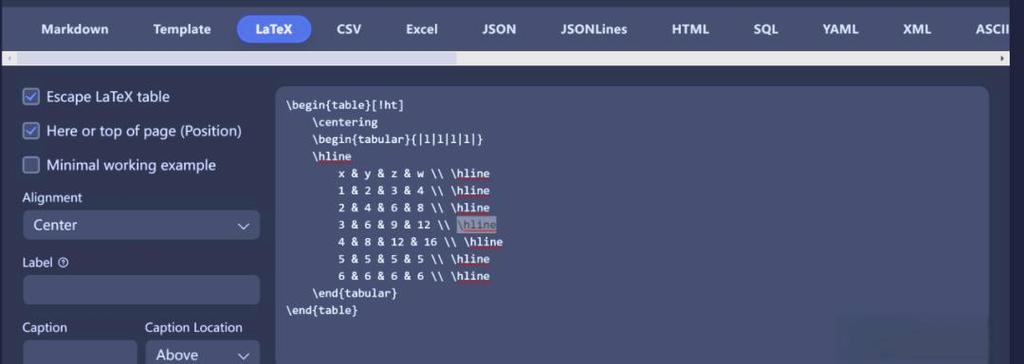Viewport: 1024px width, 364px height.
Task: Click the '1 & 2 & 3 & 4' code row
Action: [414, 191]
